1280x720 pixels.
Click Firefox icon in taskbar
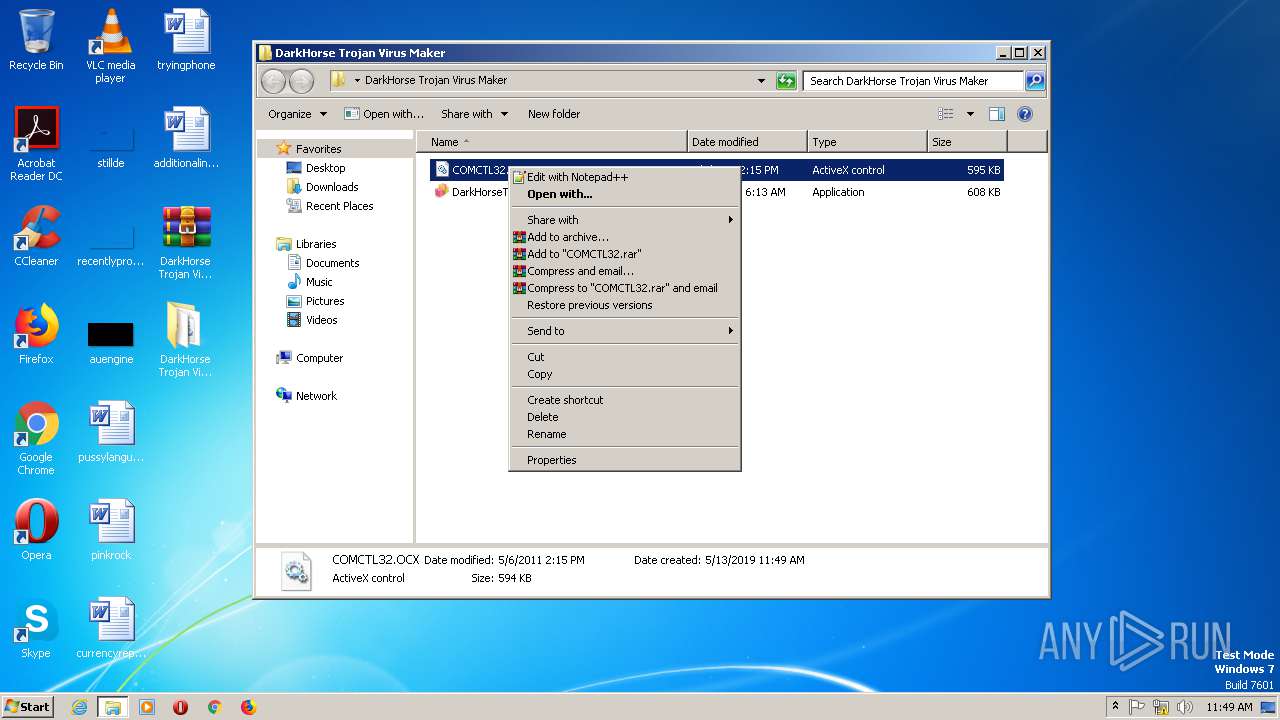(x=248, y=707)
